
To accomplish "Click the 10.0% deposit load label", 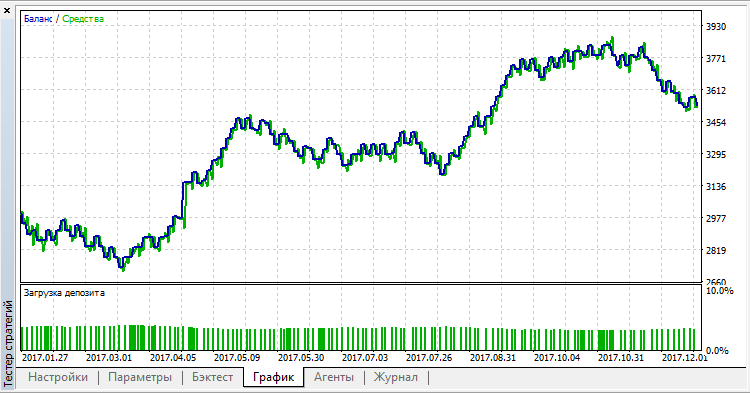I will tap(719, 291).
